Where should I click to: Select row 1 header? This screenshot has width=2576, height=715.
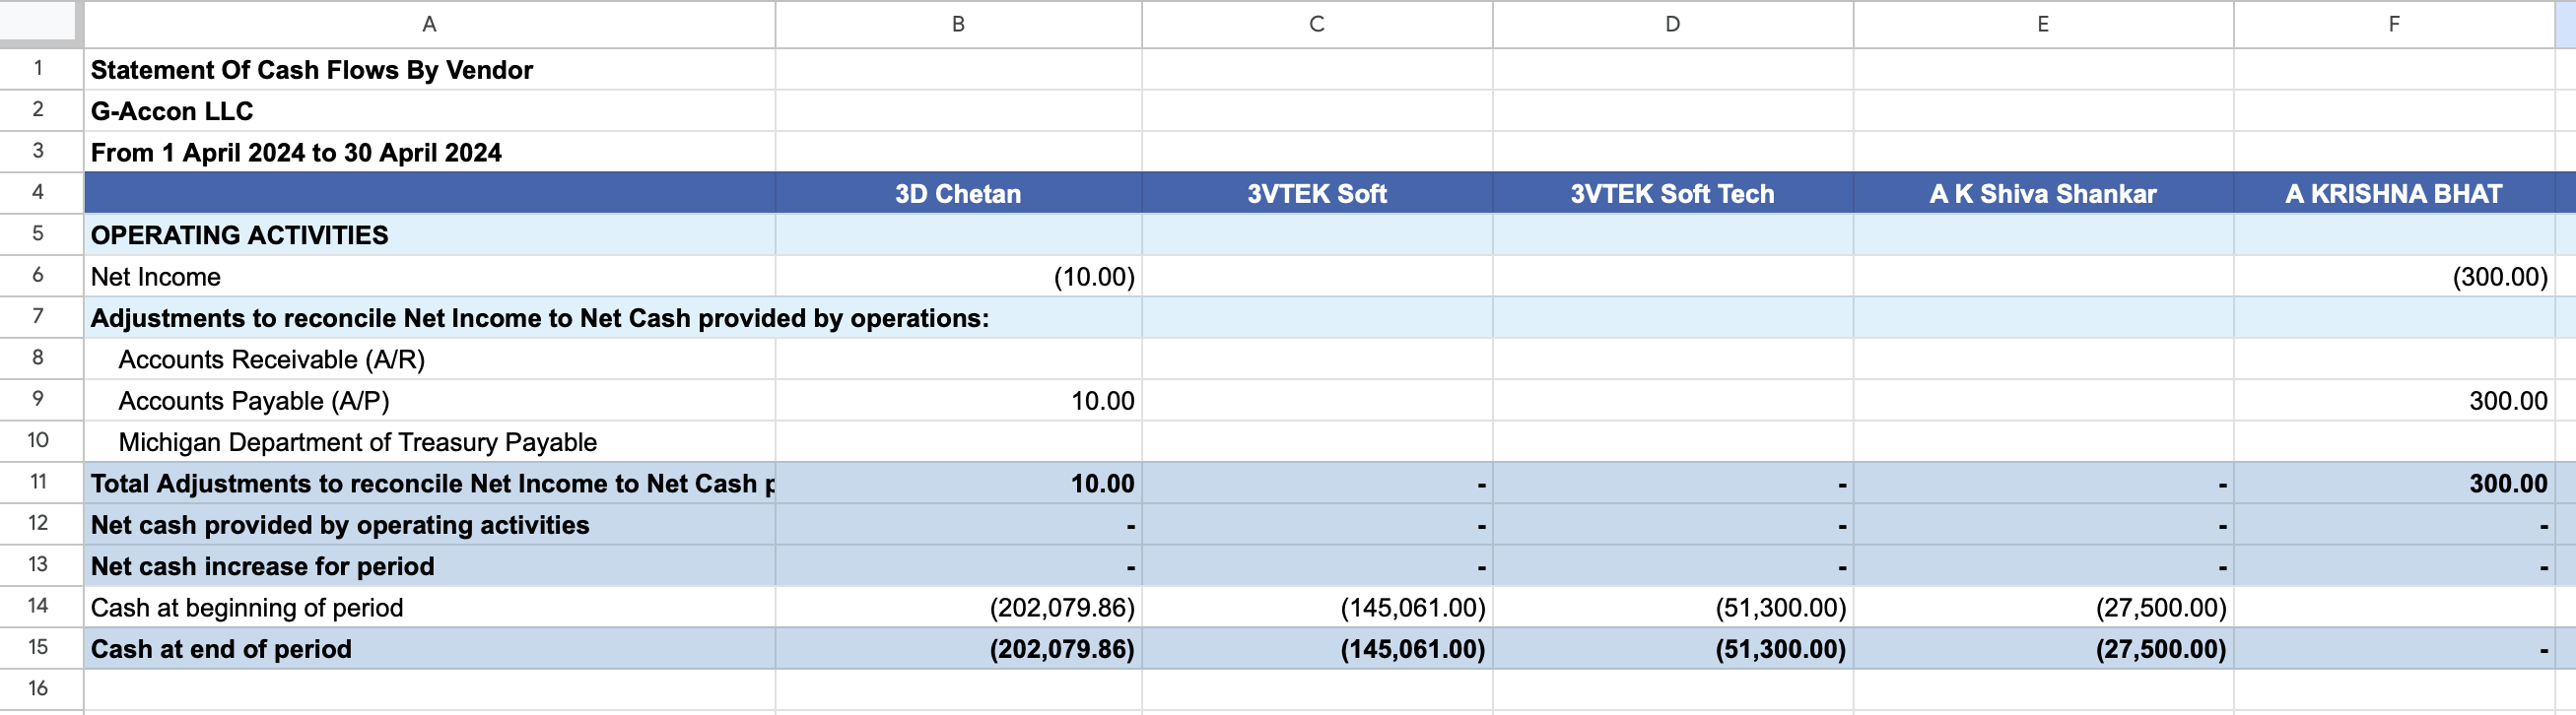40,69
